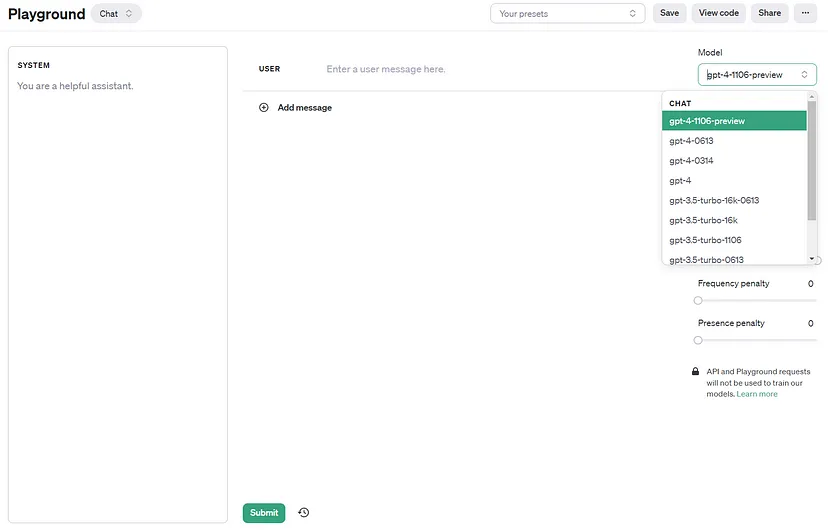The width and height of the screenshot is (828, 531).
Task: Click the Save button
Action: tap(669, 14)
